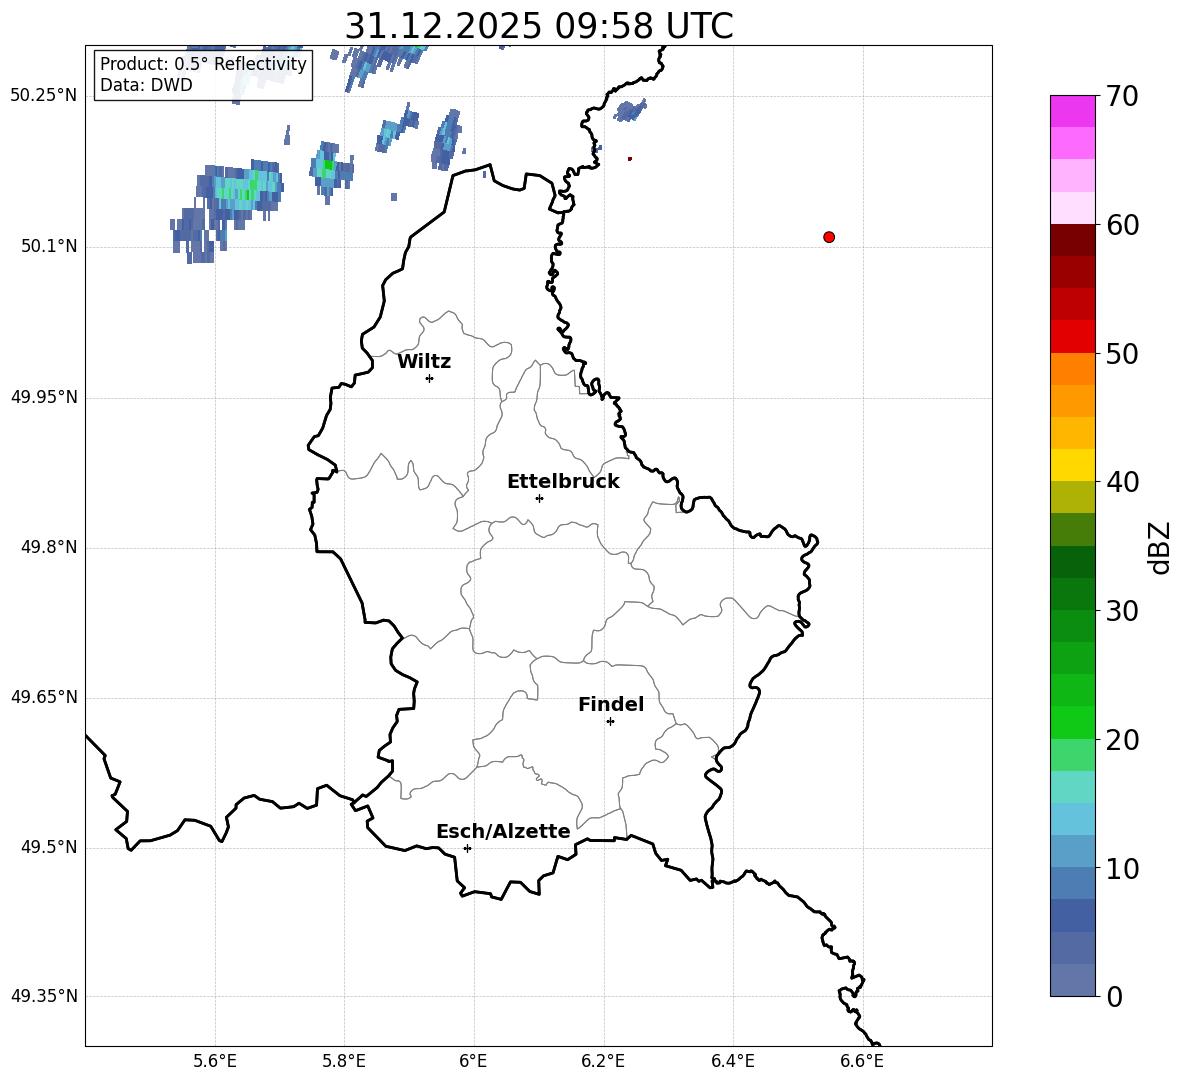Click the colorbar tick label 50
The height and width of the screenshot is (1081, 1184).
1122,353
